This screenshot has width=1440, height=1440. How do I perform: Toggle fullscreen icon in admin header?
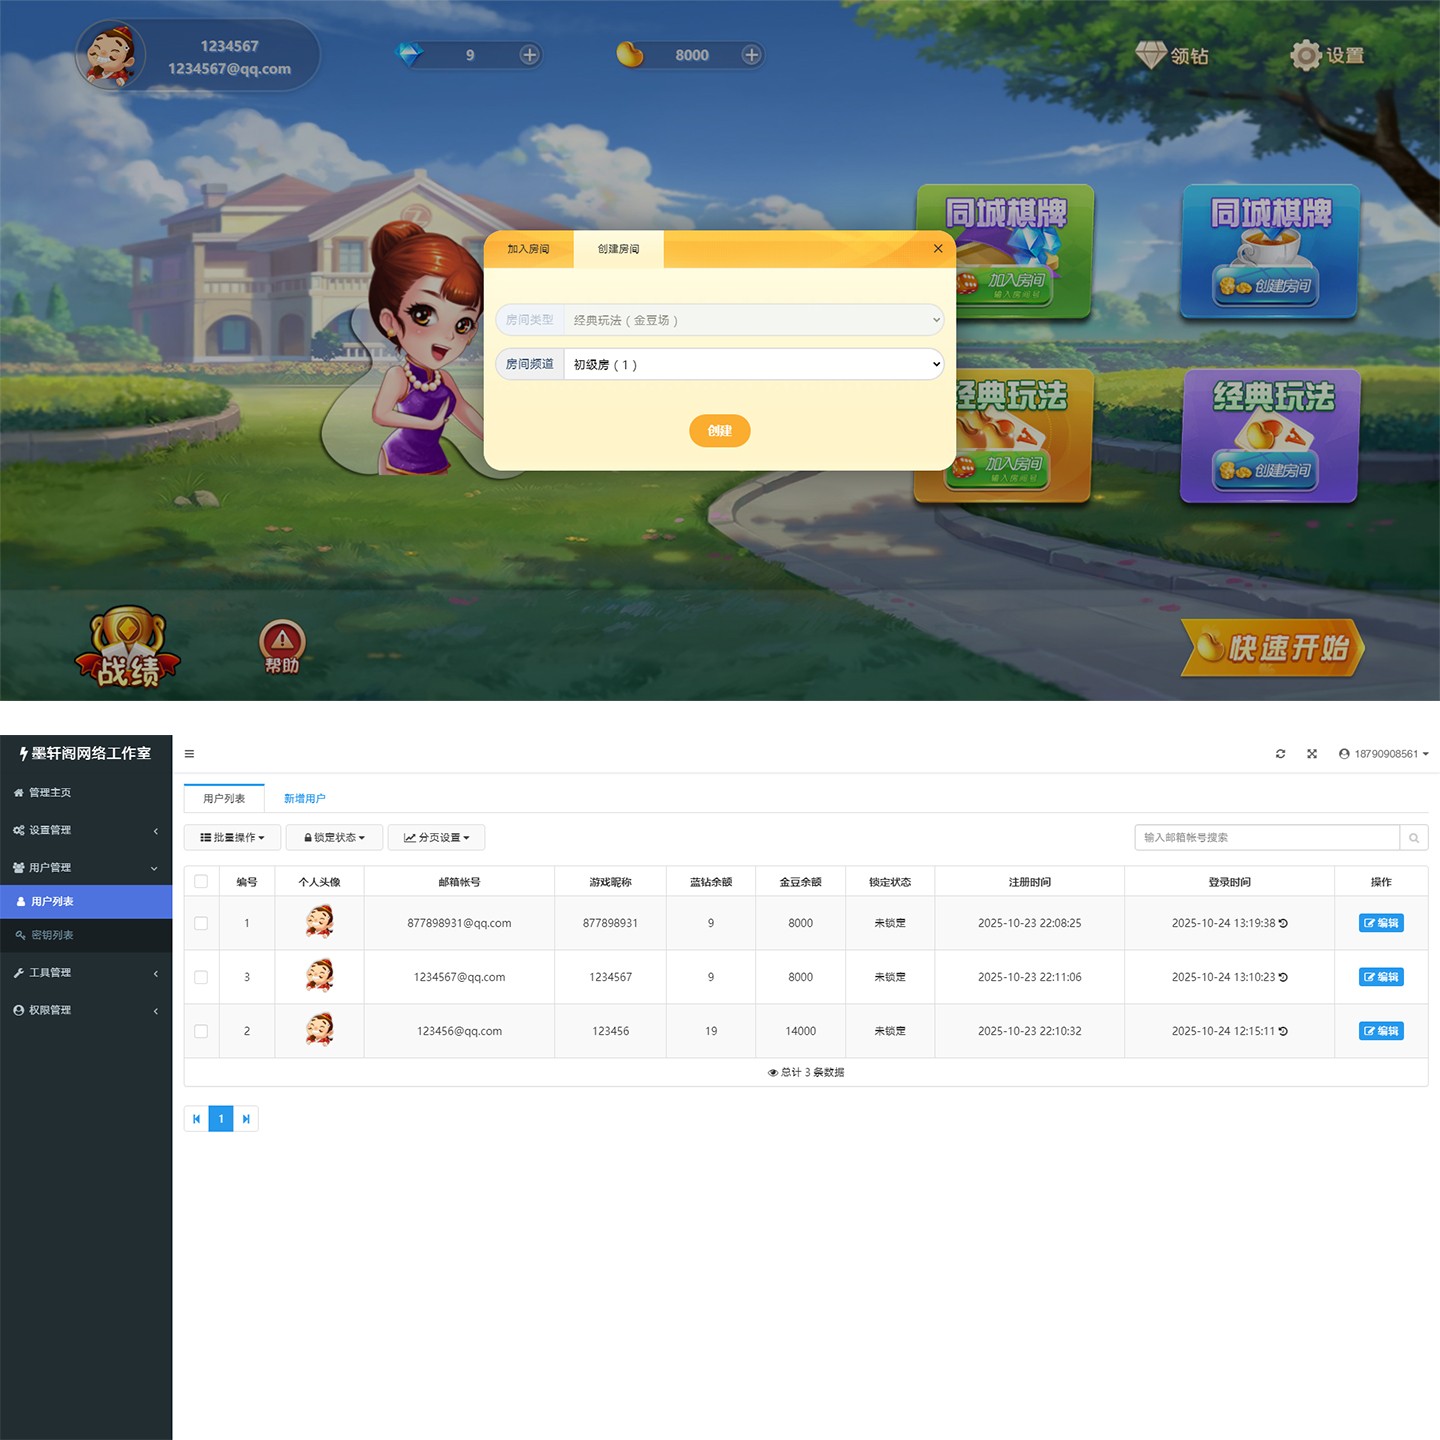[1312, 754]
